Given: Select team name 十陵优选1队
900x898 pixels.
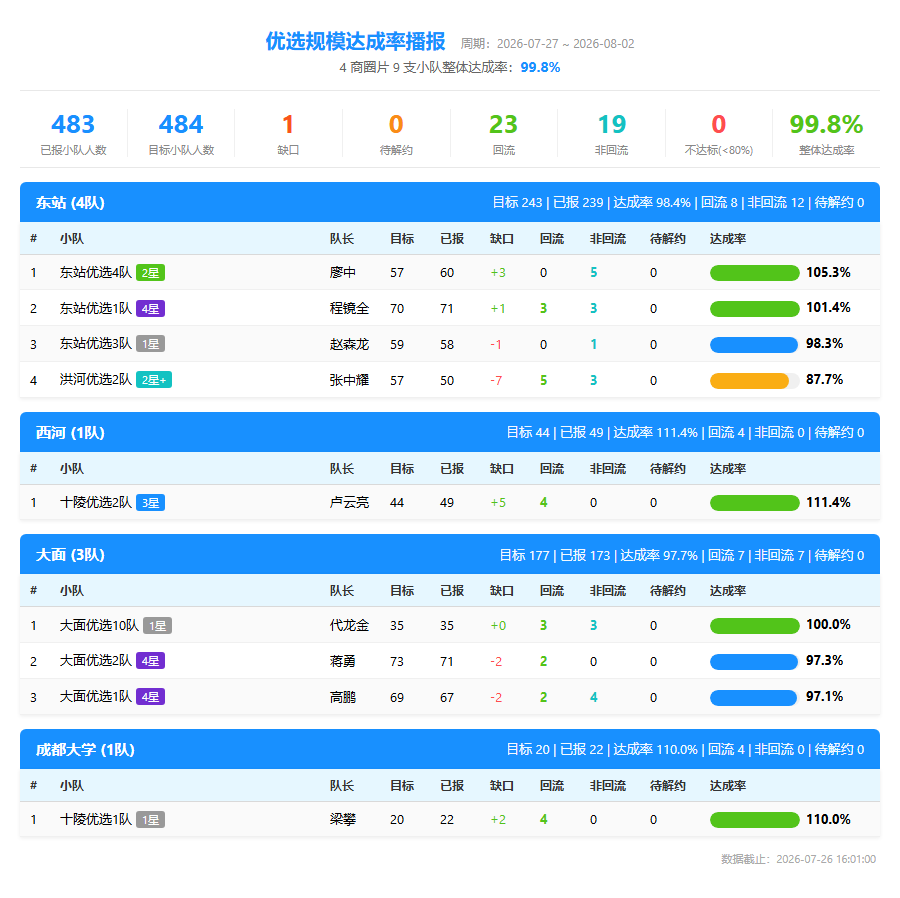Looking at the screenshot, I should pyautogui.click(x=96, y=820).
